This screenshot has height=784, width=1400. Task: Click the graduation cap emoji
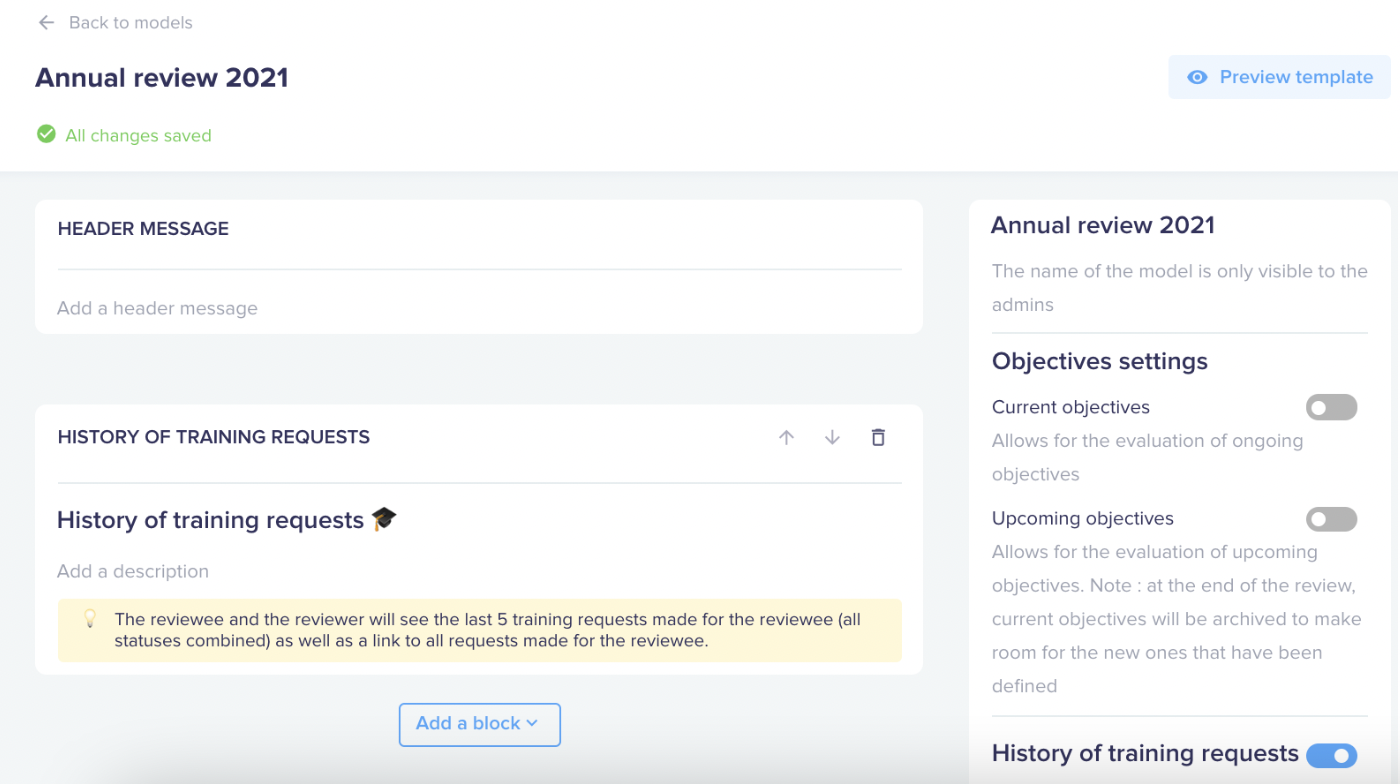coord(384,519)
